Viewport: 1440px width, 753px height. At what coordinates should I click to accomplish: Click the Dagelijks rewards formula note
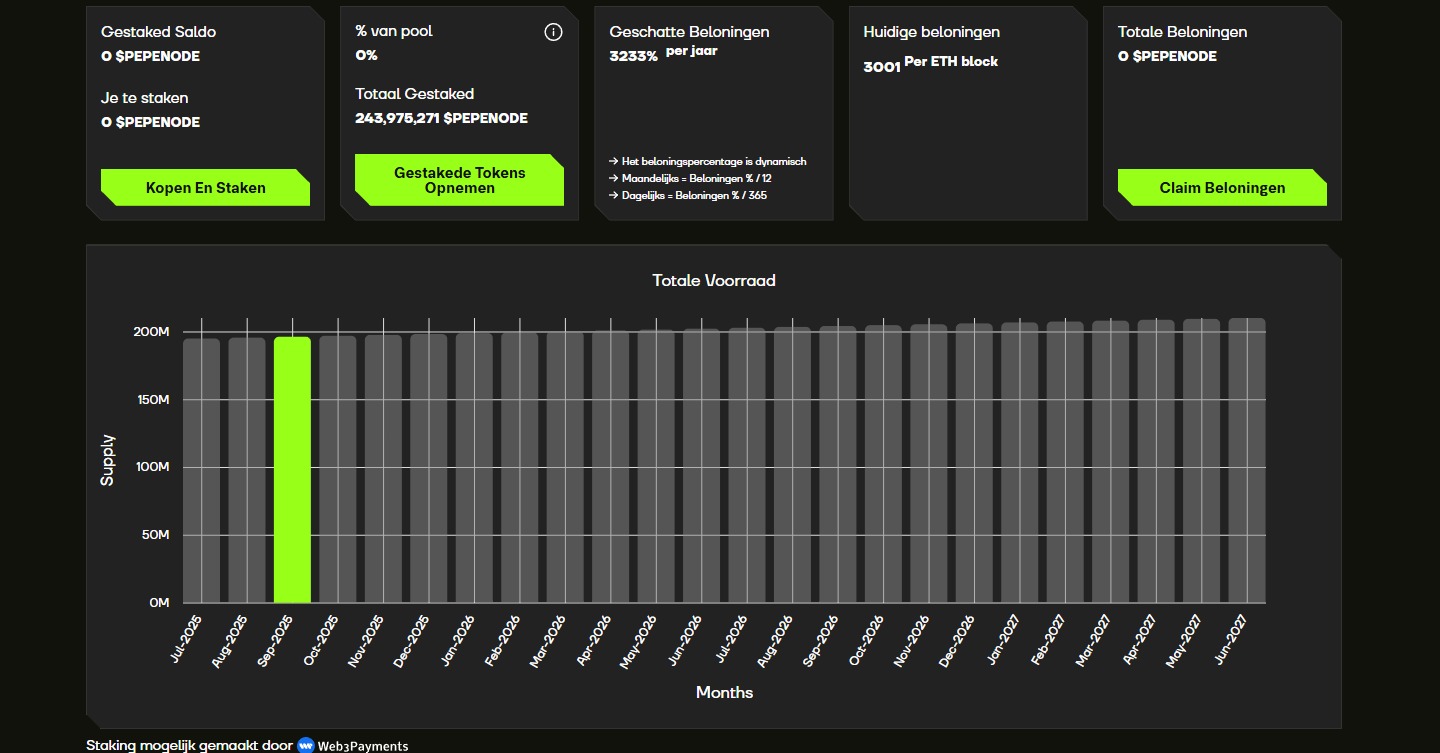coord(688,195)
